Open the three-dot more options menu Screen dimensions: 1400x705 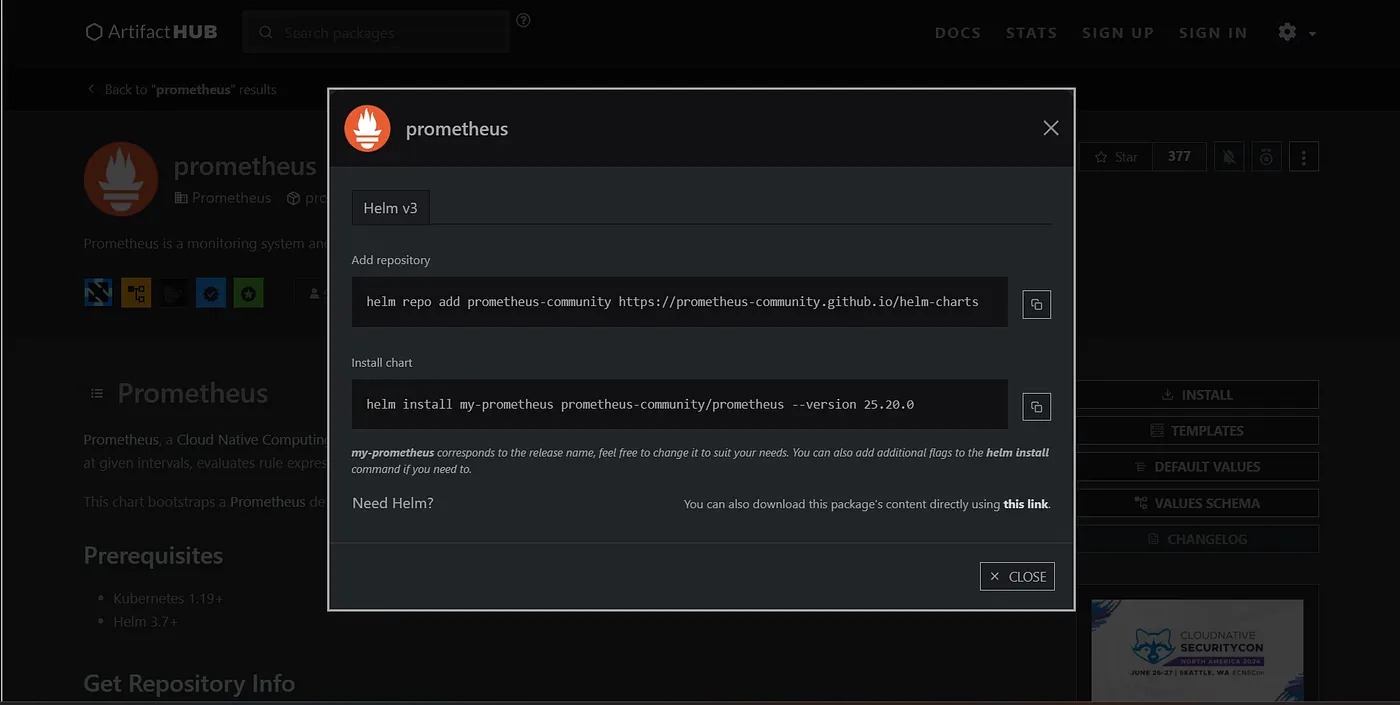point(1304,157)
